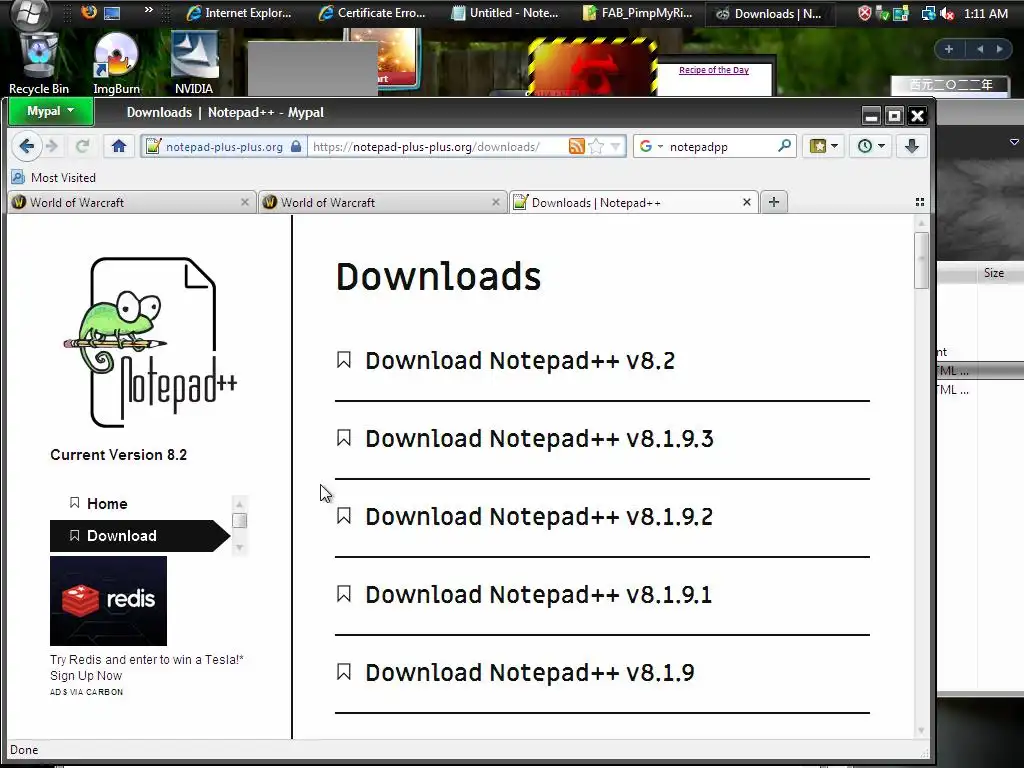Click the sidebar gadget add plus button
This screenshot has height=768, width=1024.
(x=949, y=49)
